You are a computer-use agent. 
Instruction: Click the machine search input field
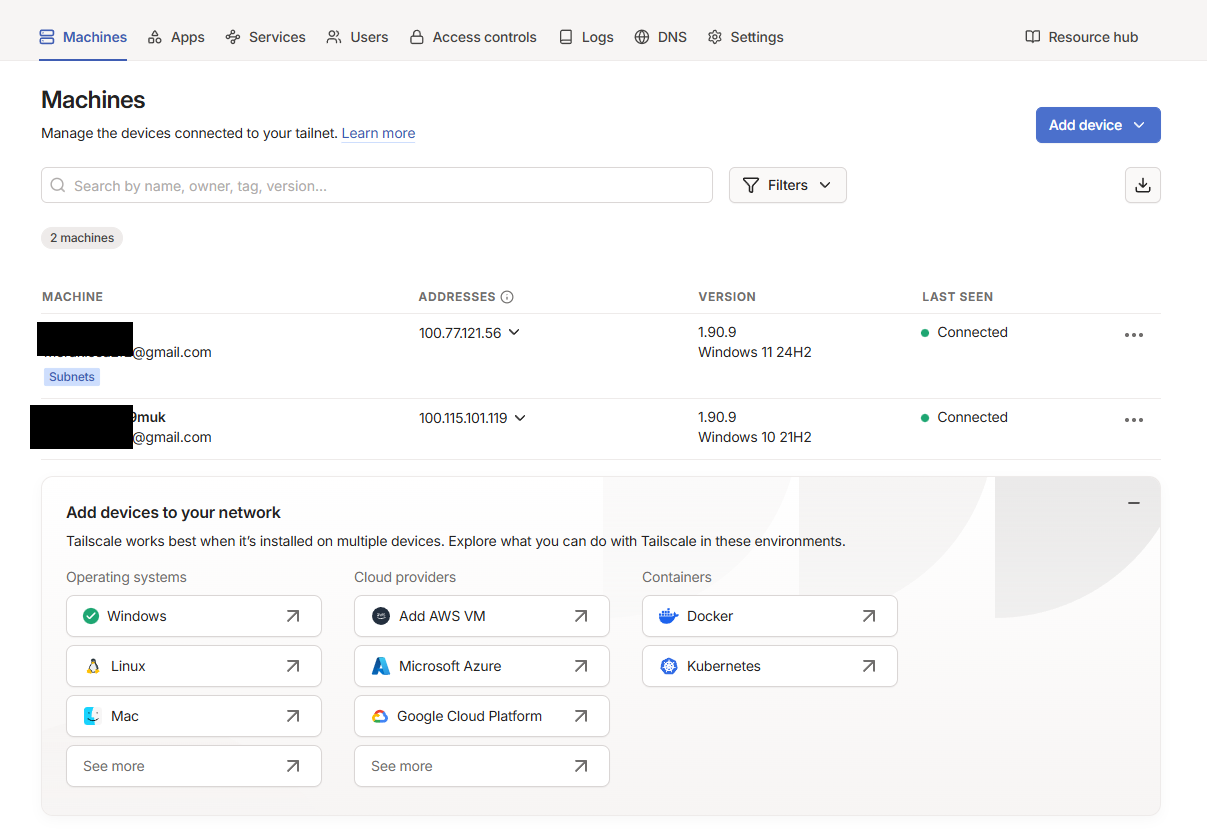pos(376,185)
